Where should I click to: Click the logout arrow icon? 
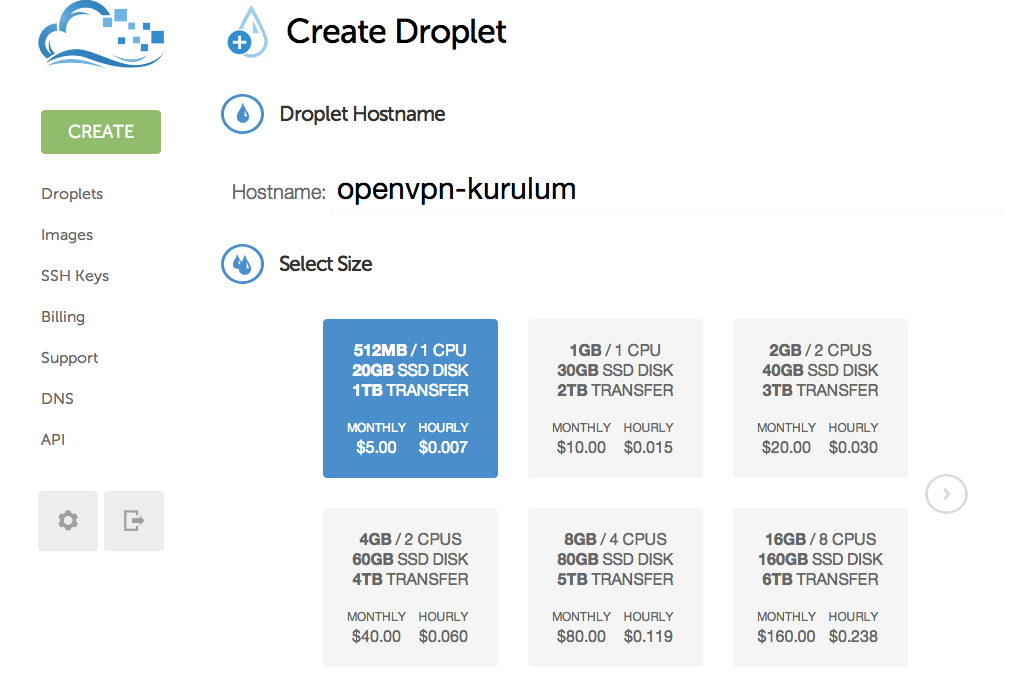coord(134,521)
